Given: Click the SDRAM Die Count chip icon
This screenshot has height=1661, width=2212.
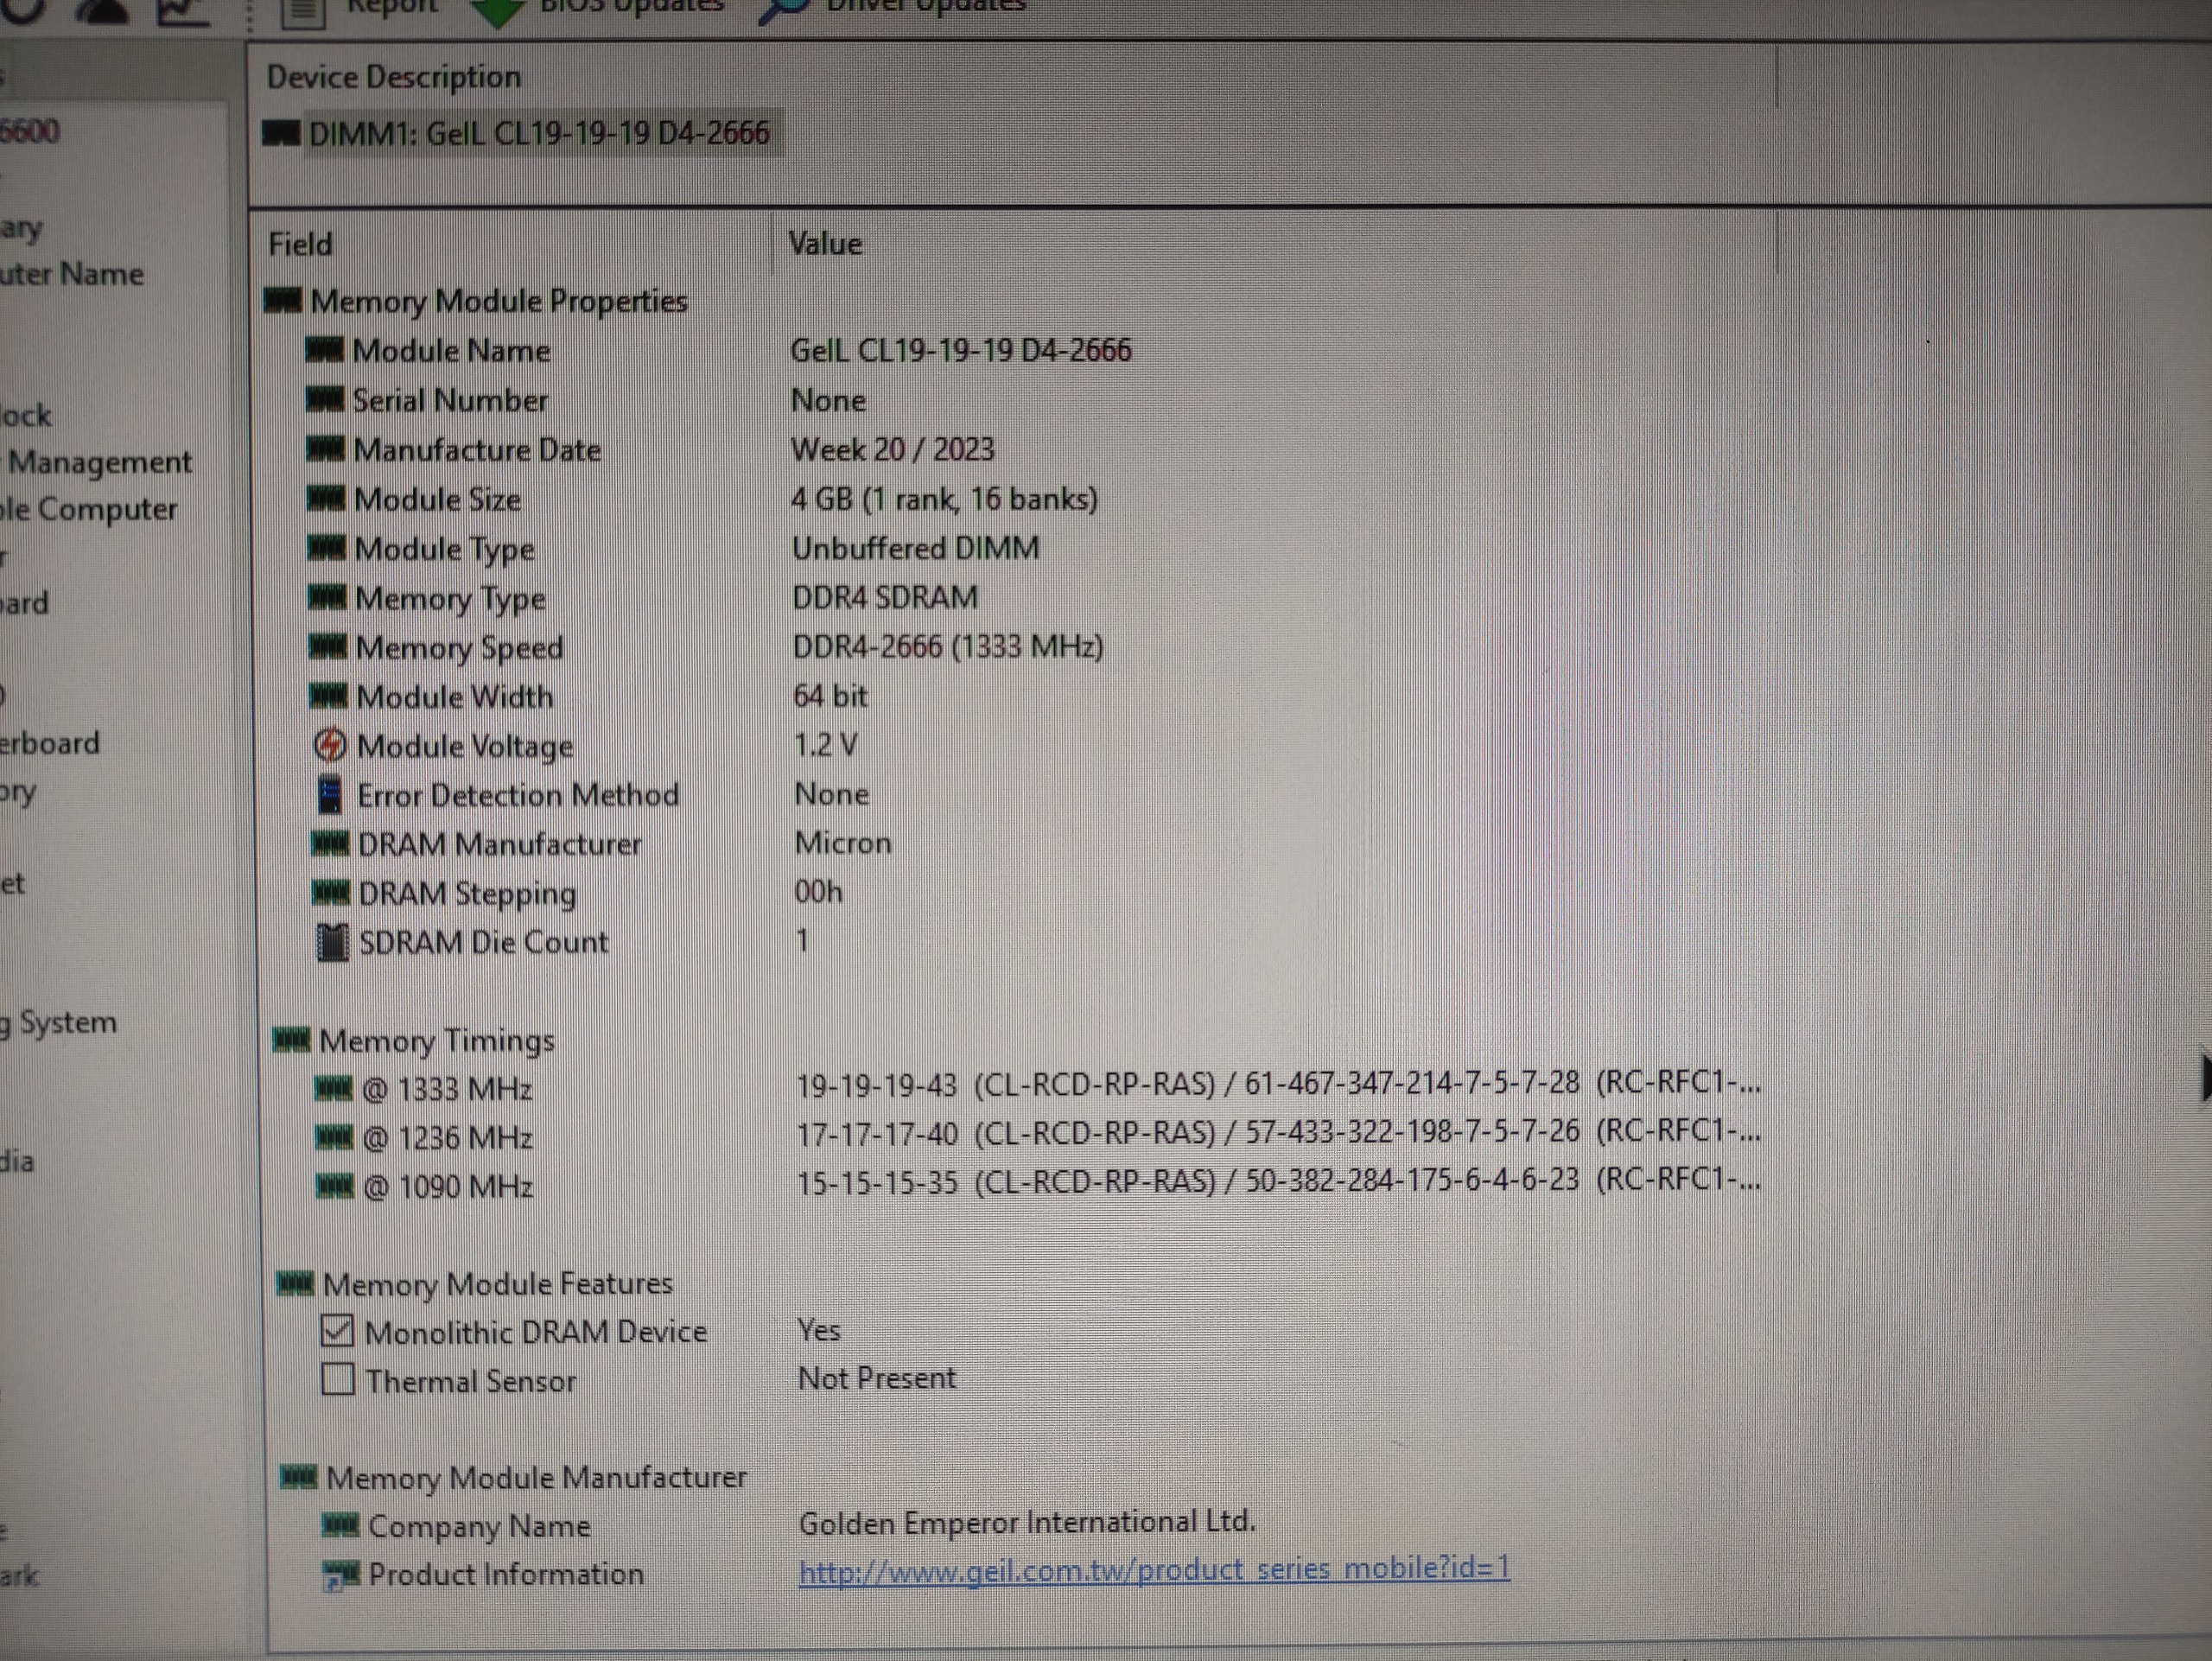Looking at the screenshot, I should pyautogui.click(x=332, y=942).
